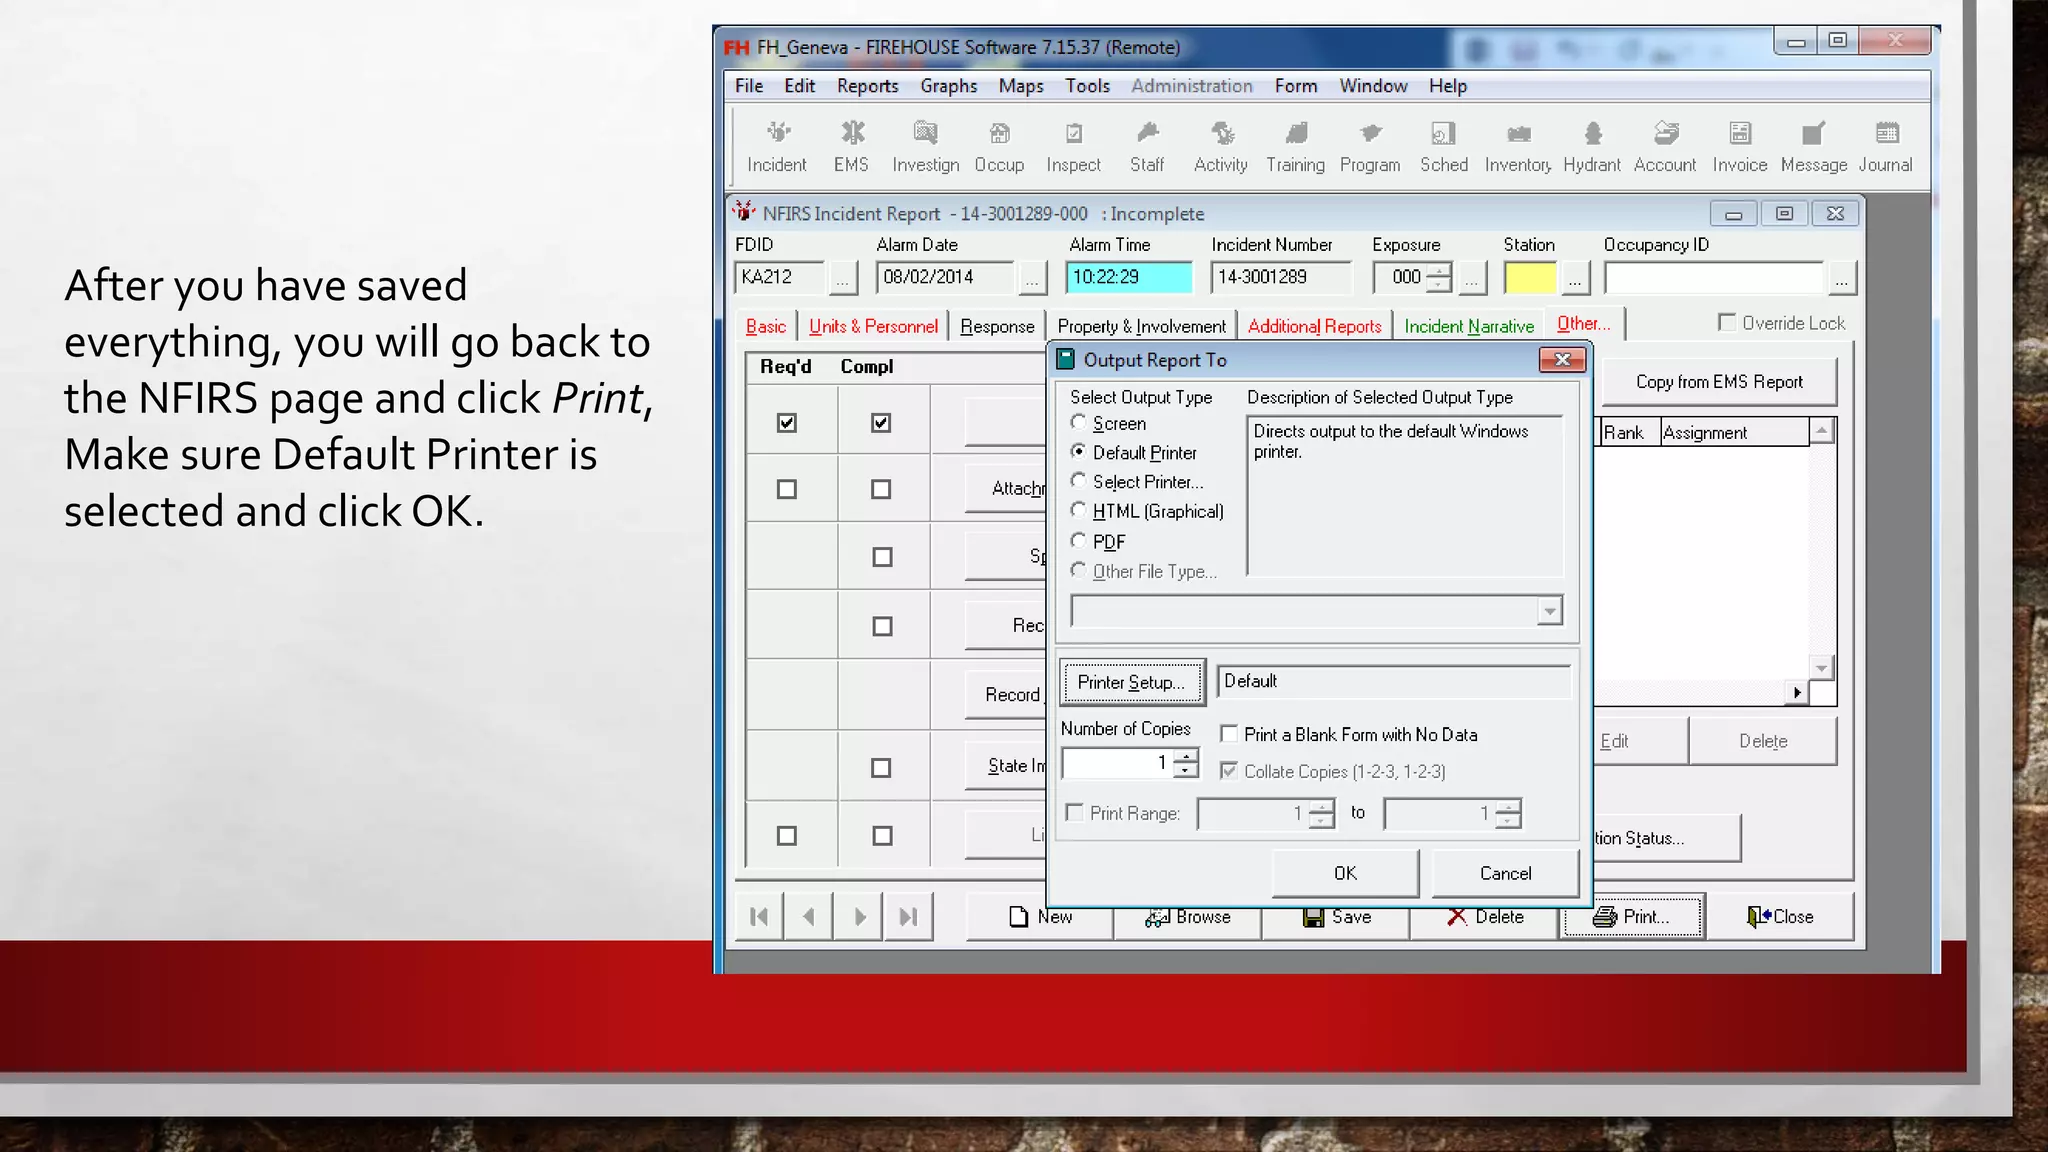Click the New record button
Image resolution: width=2048 pixels, height=1152 pixels.
pos(1040,917)
